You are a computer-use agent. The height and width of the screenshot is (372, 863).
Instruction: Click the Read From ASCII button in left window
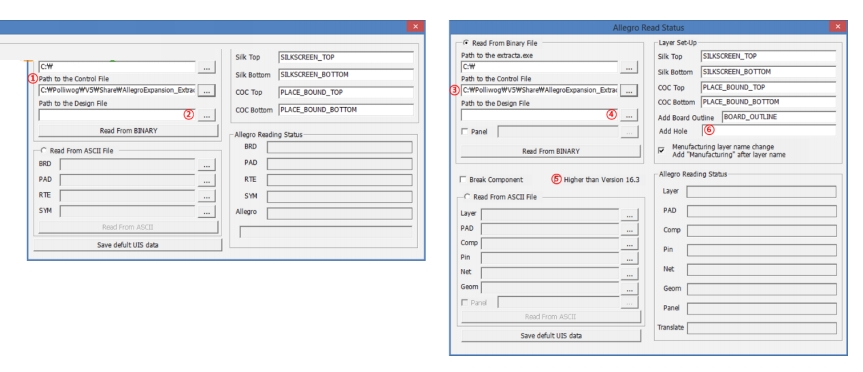click(x=128, y=227)
